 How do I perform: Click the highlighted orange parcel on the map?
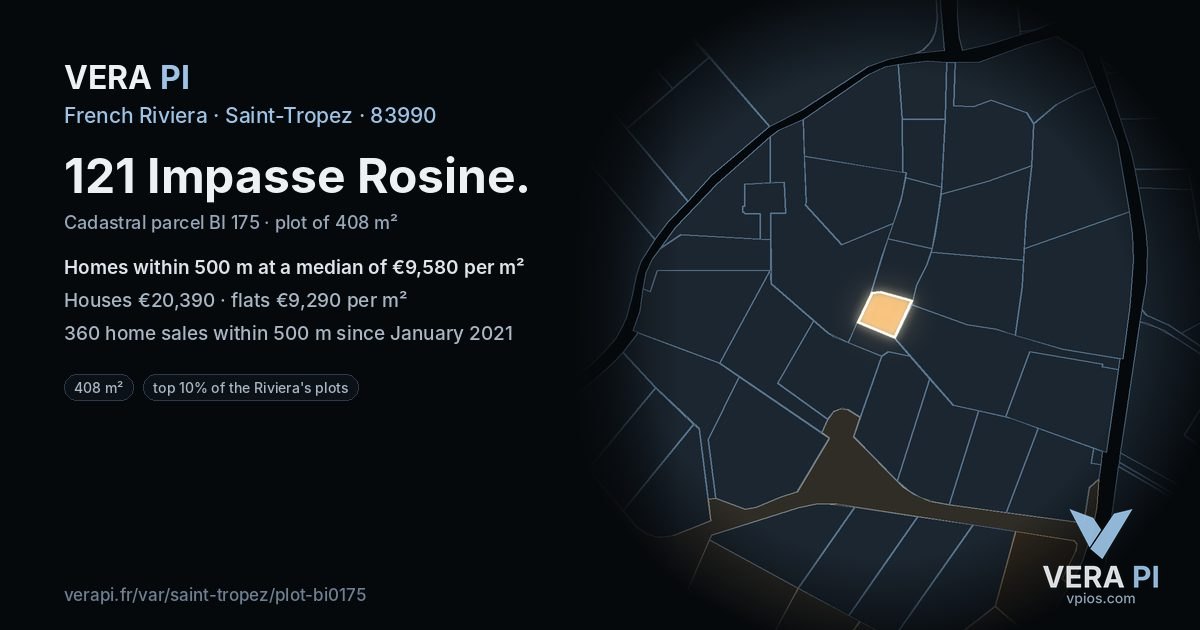[x=886, y=315]
